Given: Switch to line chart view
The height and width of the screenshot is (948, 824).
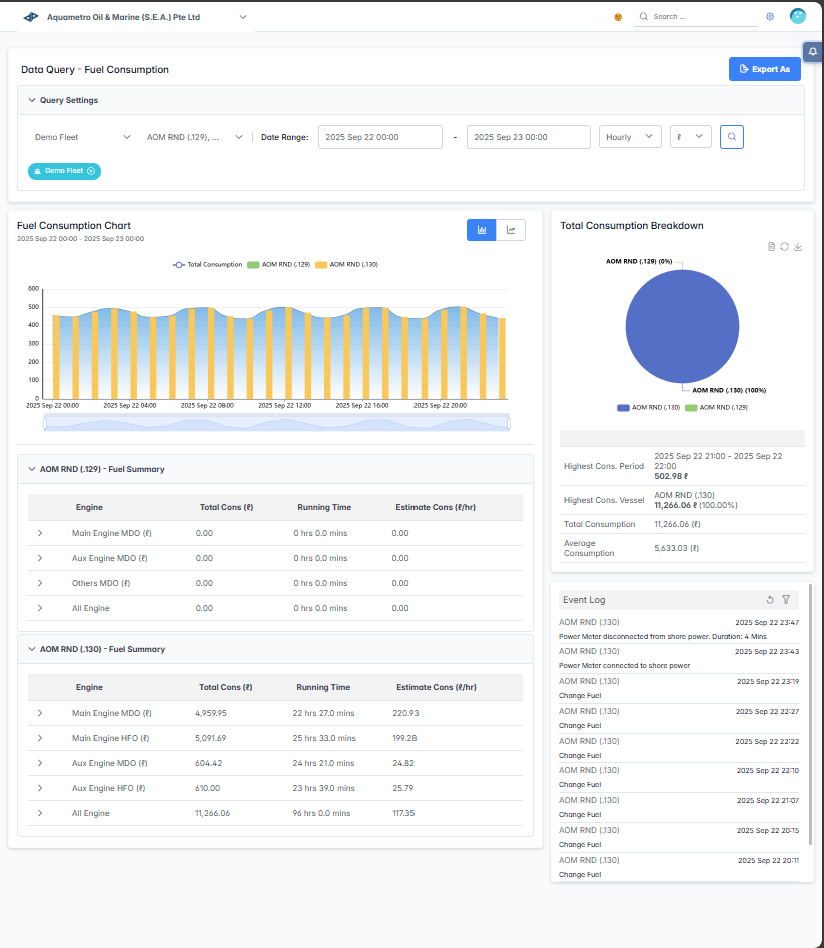Looking at the screenshot, I should tap(511, 230).
